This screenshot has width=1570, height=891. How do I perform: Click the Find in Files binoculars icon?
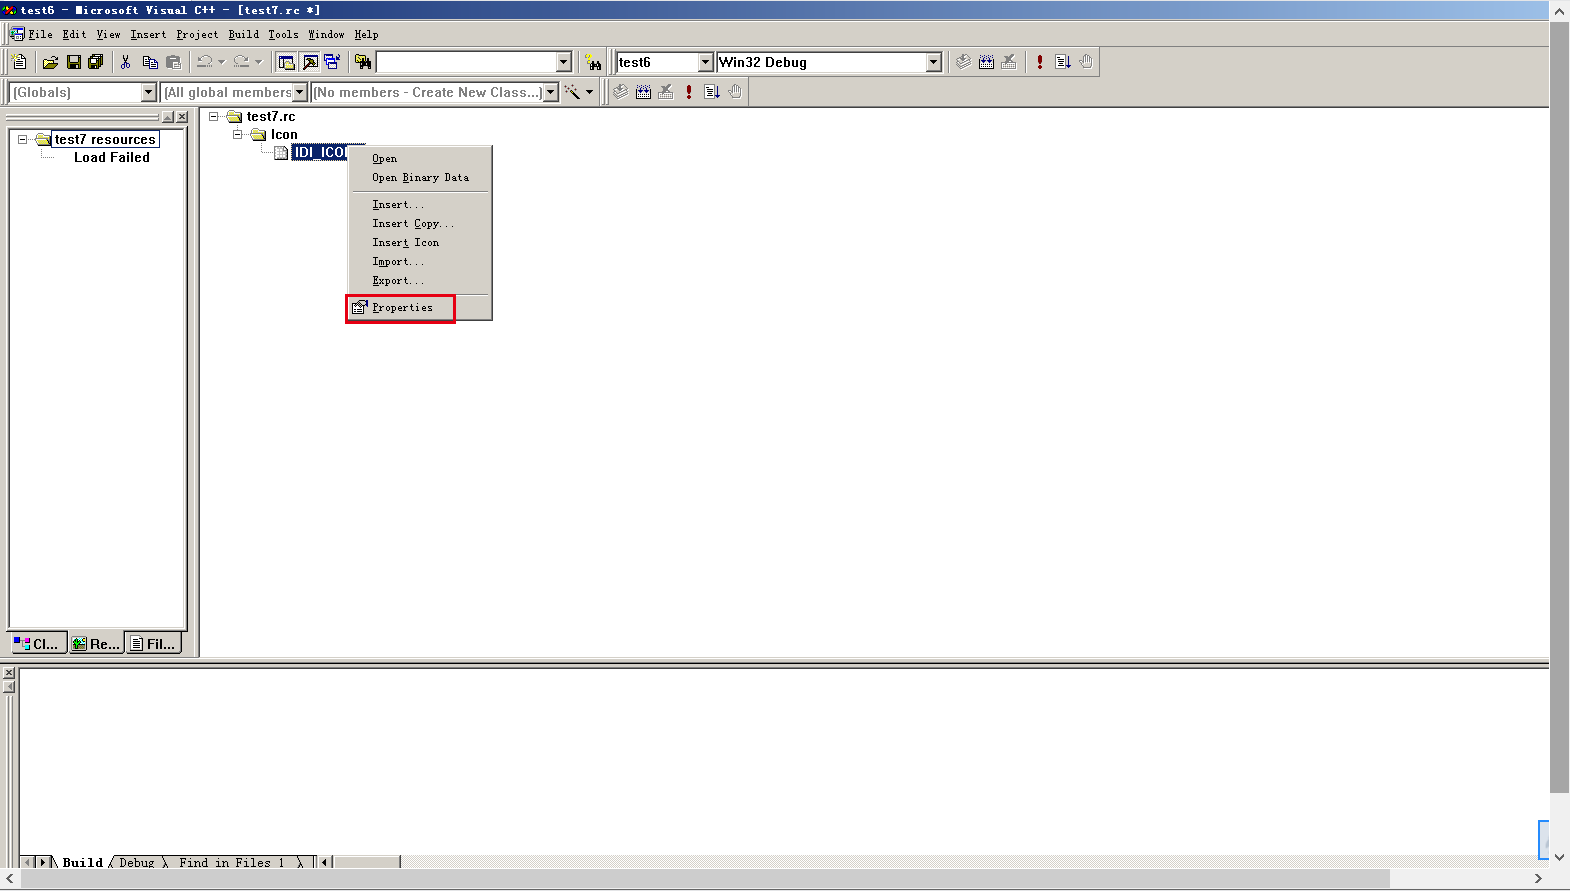click(x=363, y=62)
